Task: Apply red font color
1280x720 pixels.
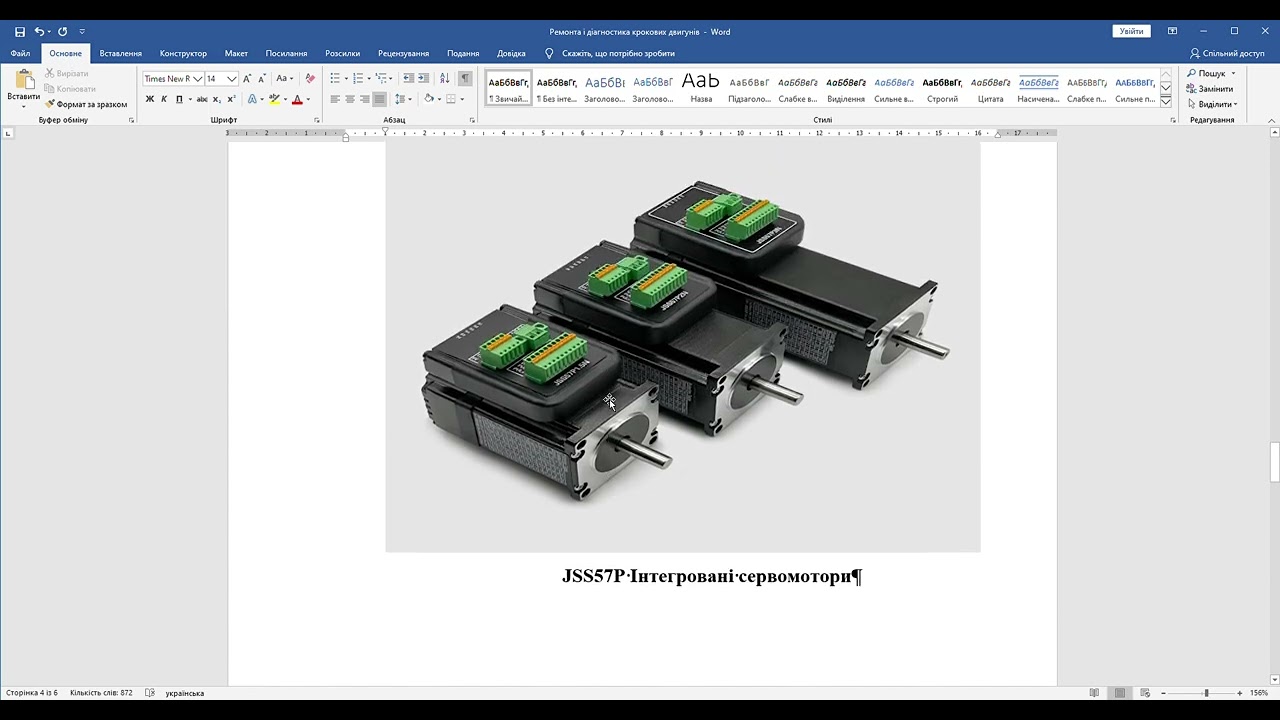Action: coord(297,99)
